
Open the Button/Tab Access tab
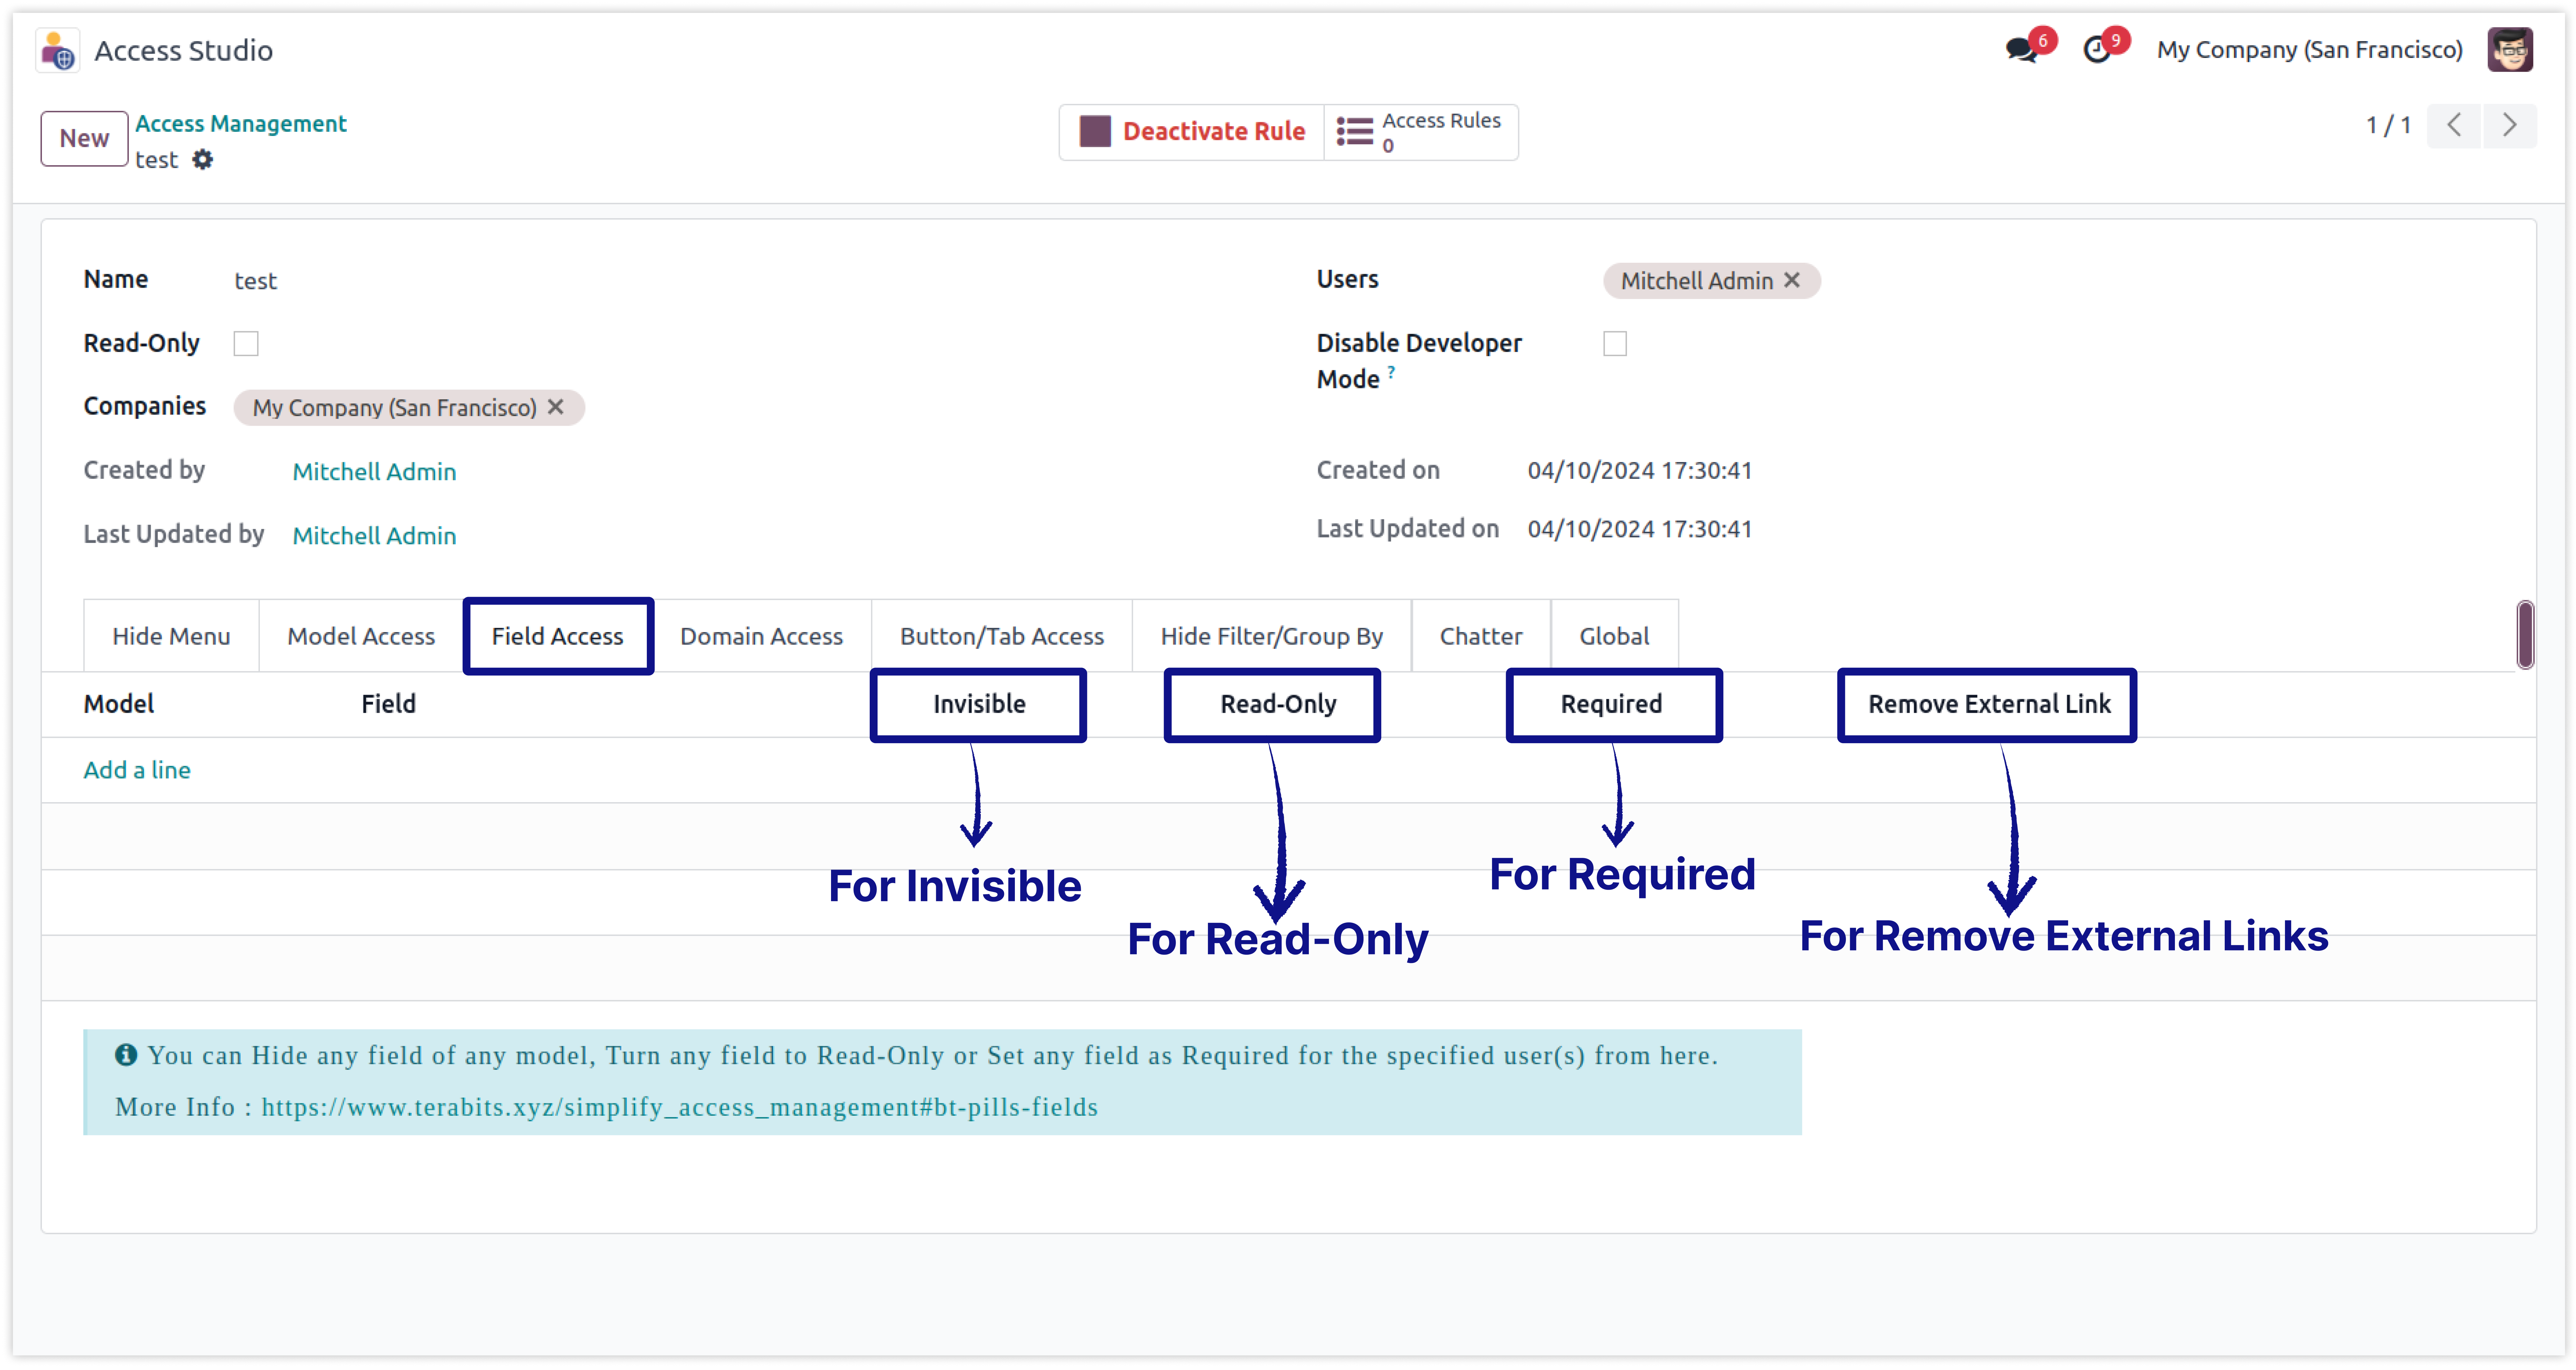[1002, 636]
